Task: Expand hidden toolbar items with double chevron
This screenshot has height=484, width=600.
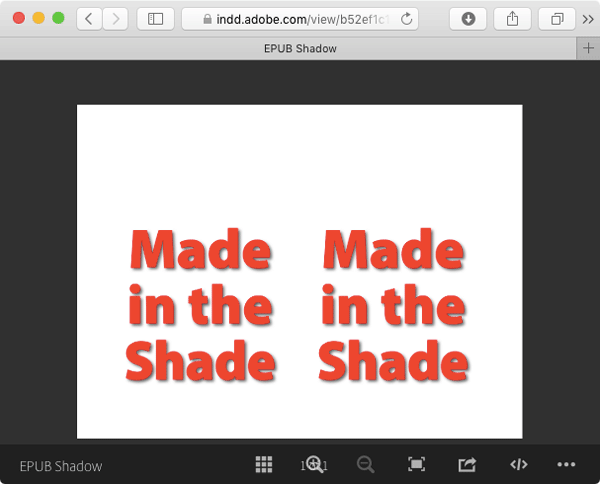Action: [x=588, y=19]
